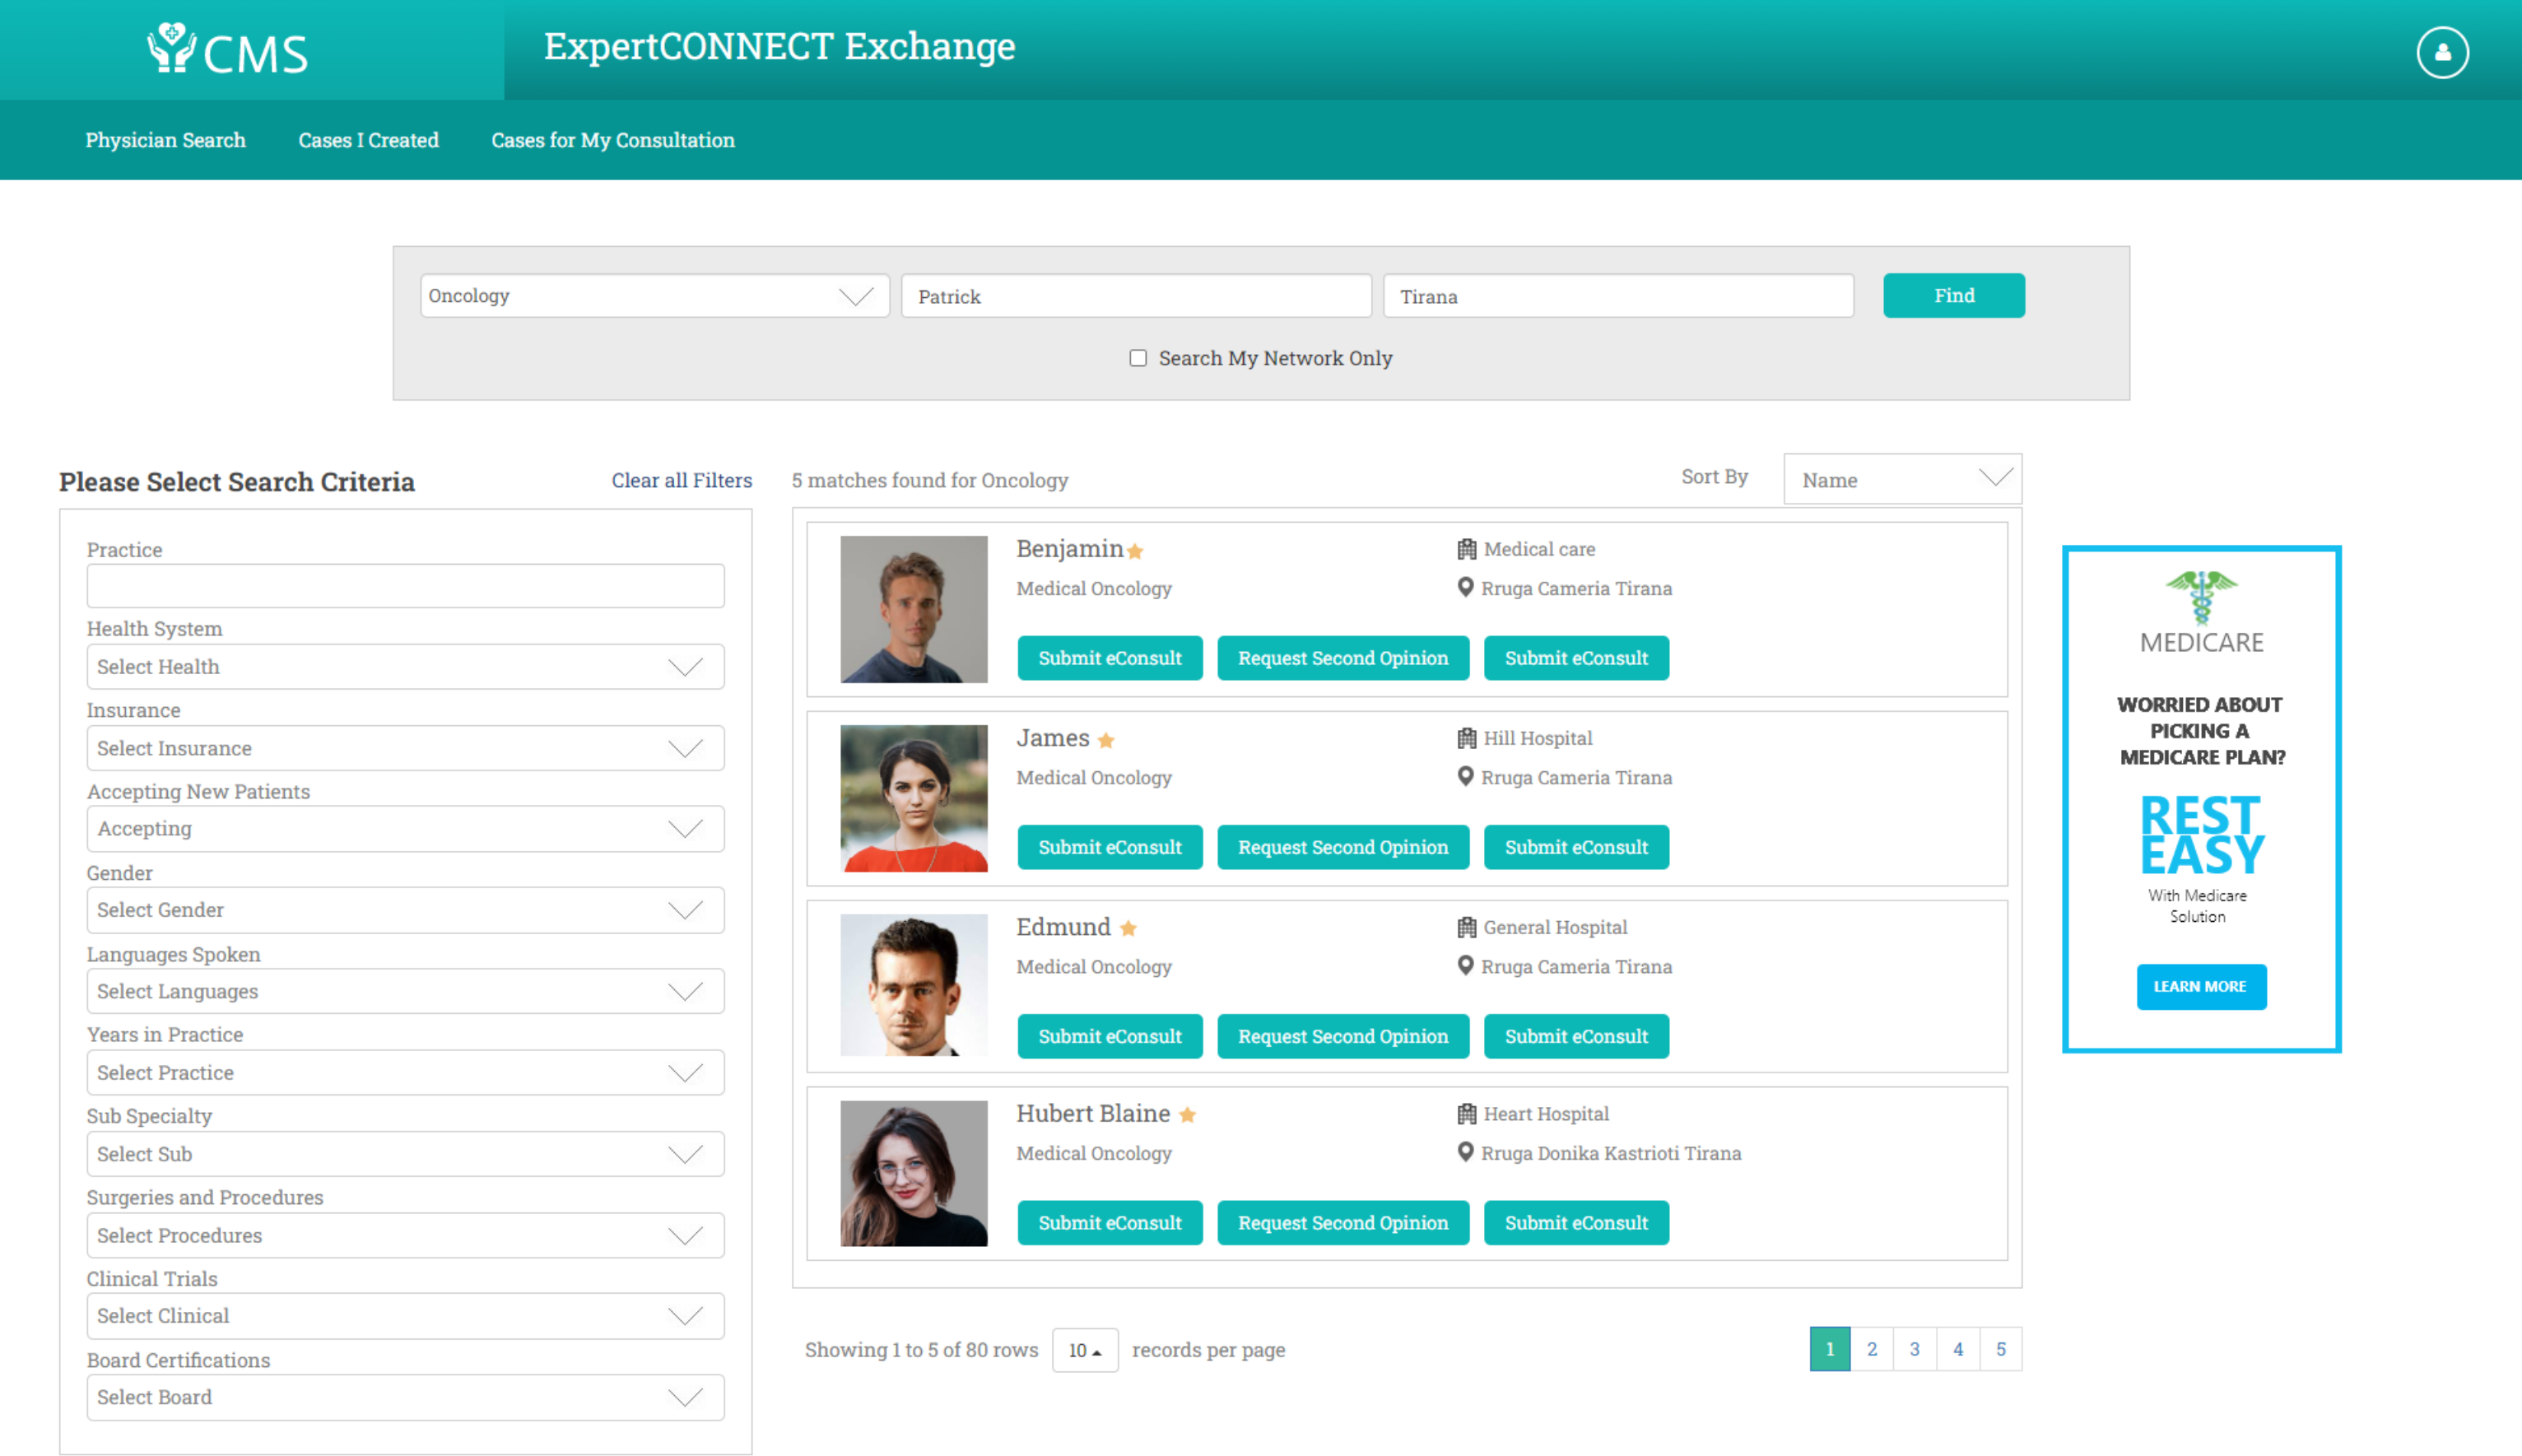The image size is (2522, 1456).
Task: Expand the Select Insurance dropdown
Action: [x=405, y=748]
